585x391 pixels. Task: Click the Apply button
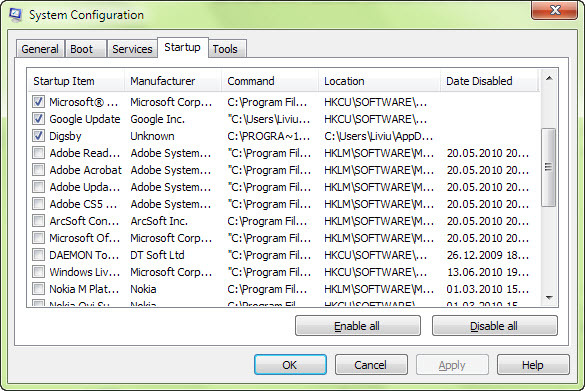[452, 365]
